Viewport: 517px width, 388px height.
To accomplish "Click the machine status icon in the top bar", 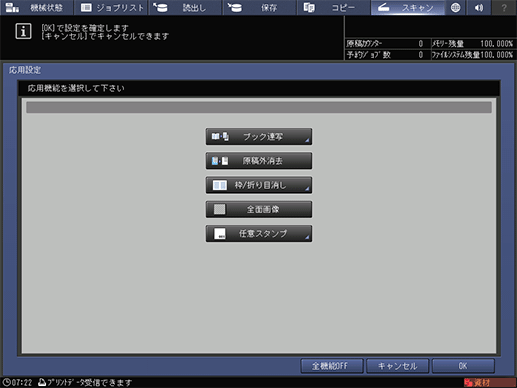I will point(12,7).
